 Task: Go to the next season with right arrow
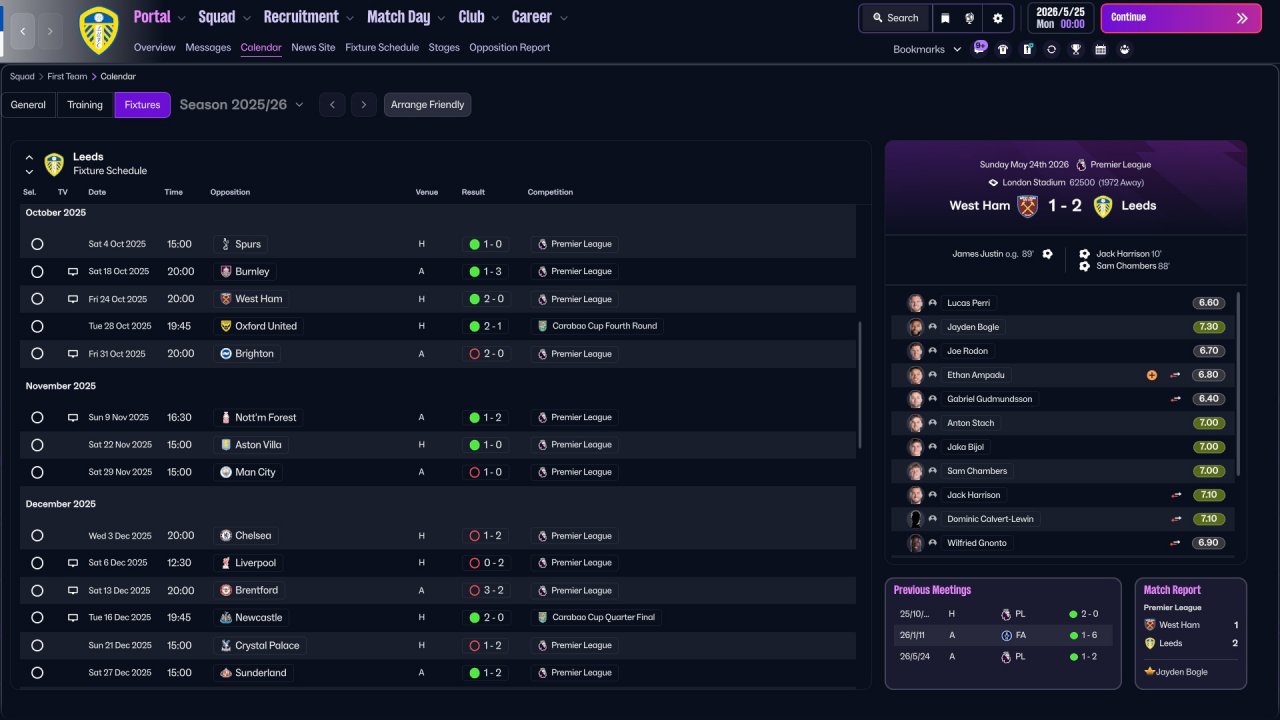[364, 105]
